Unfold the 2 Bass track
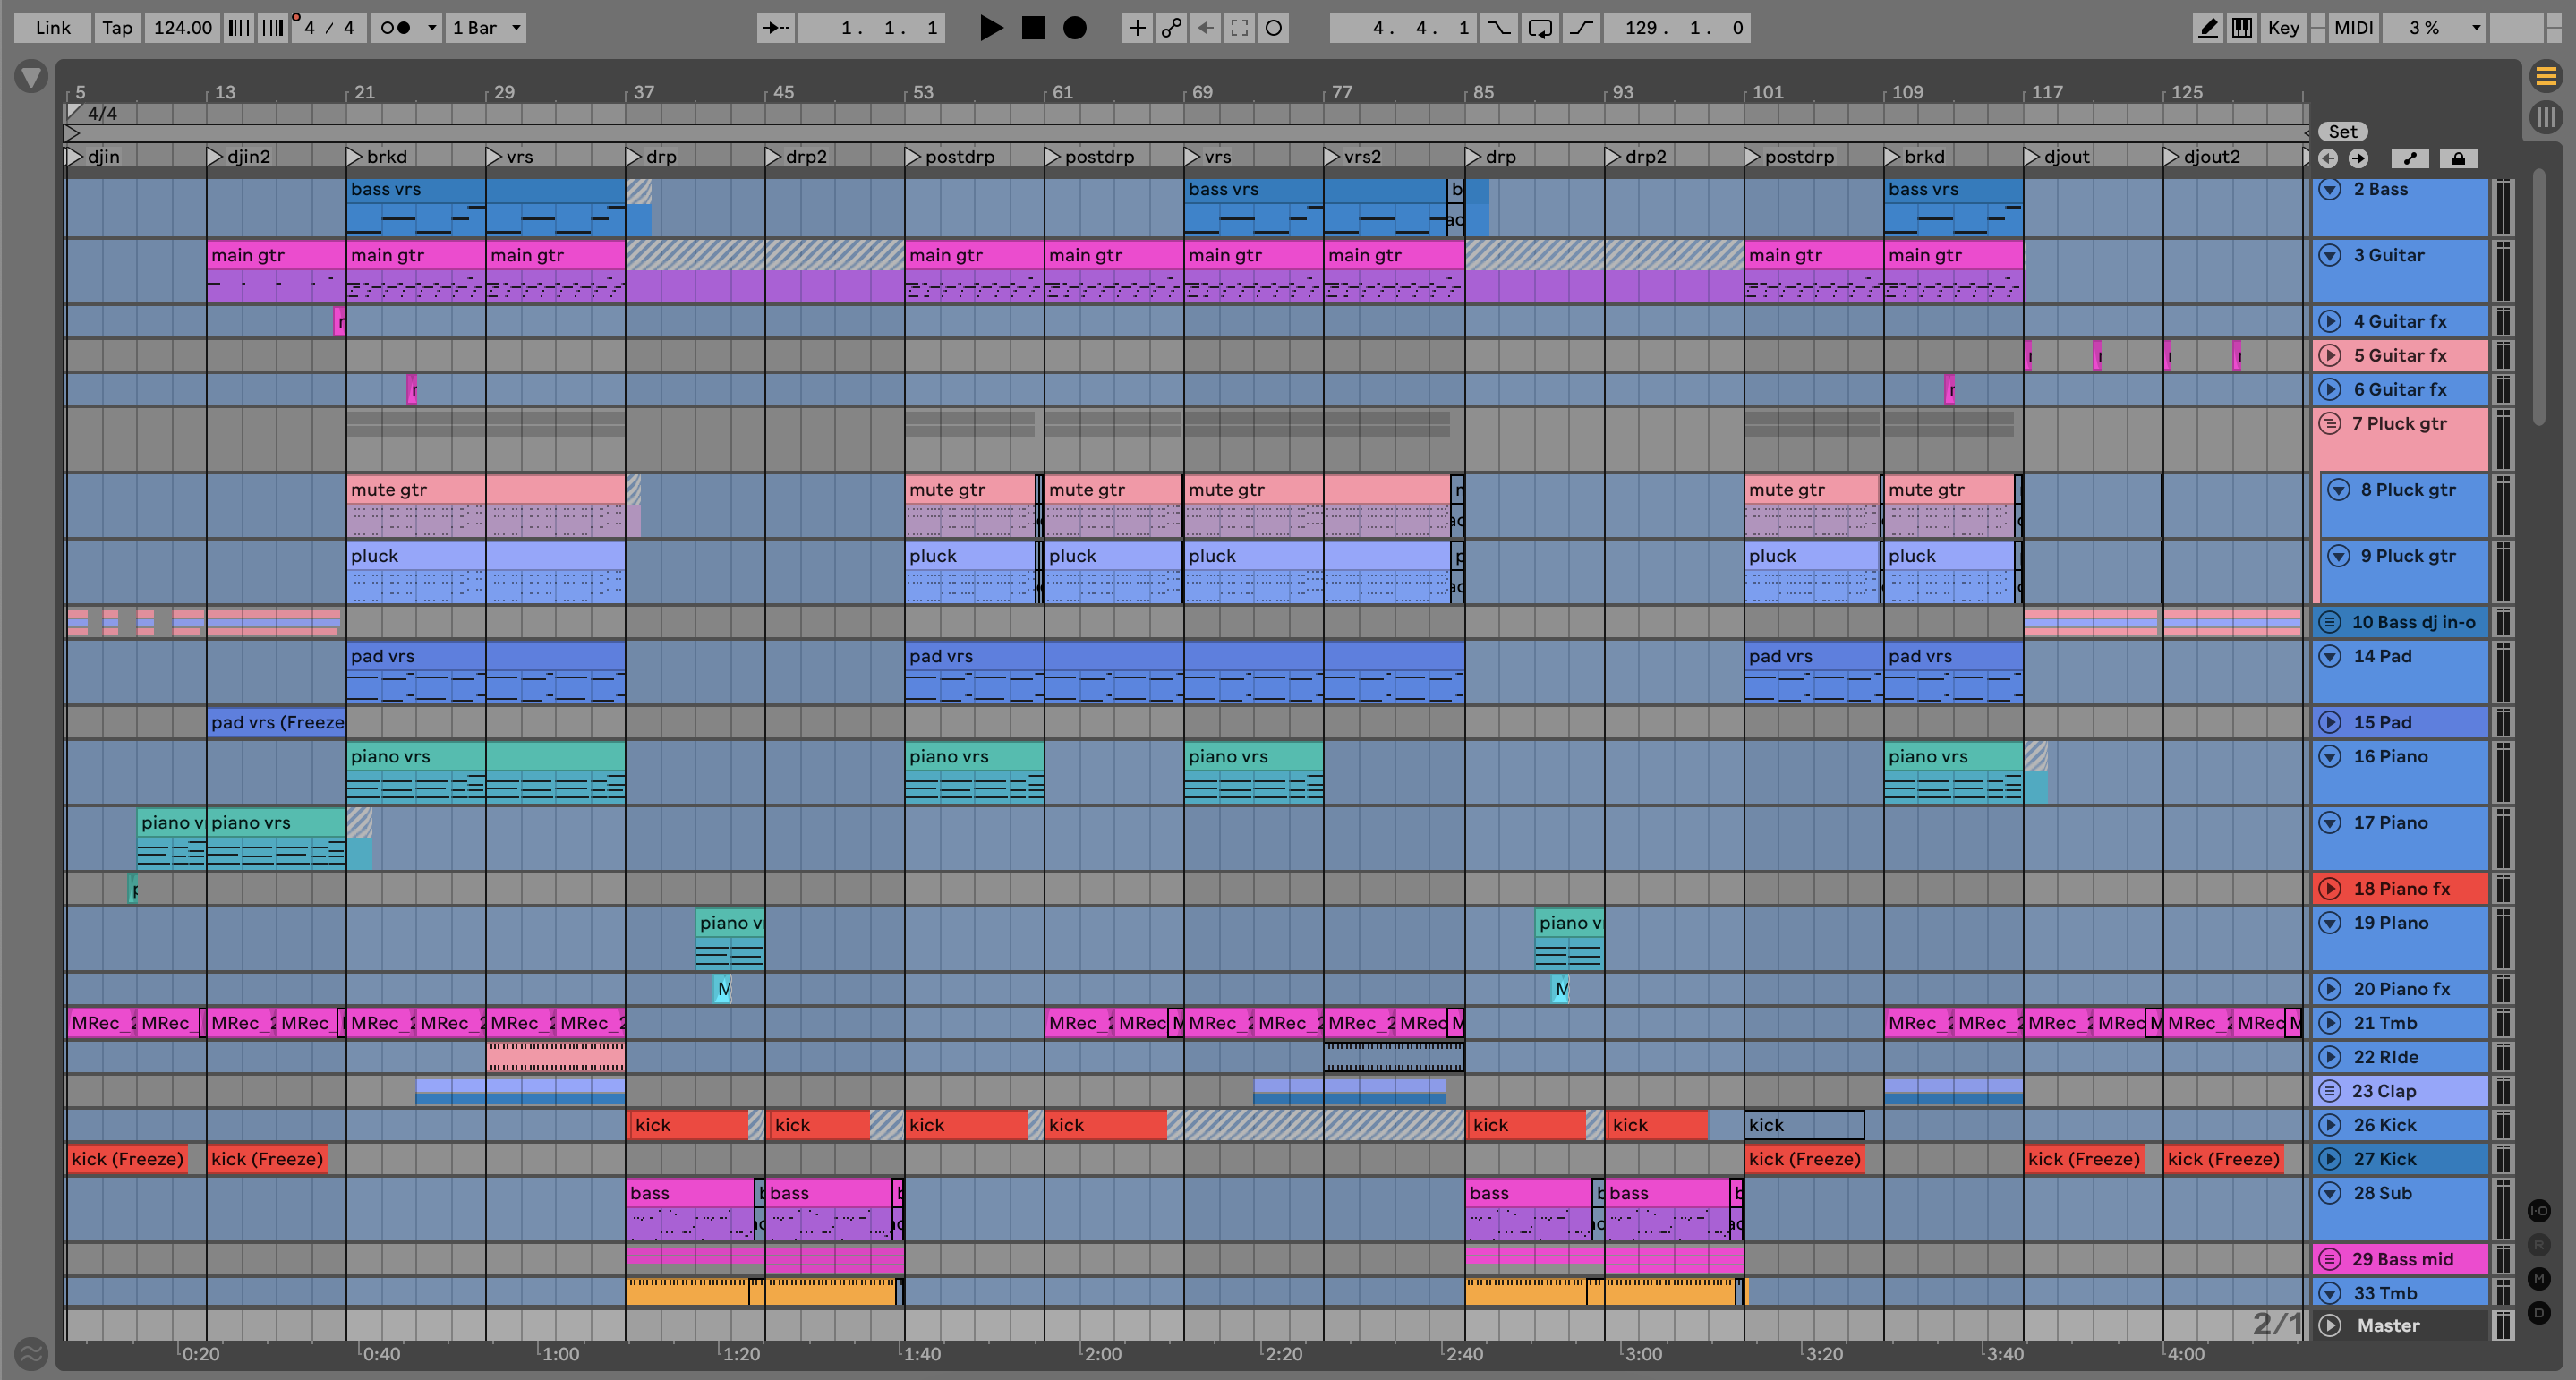This screenshot has width=2576, height=1380. click(2329, 190)
